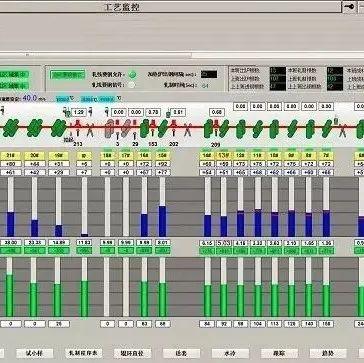Click the tall blue load bar below stand 15#

(162, 221)
